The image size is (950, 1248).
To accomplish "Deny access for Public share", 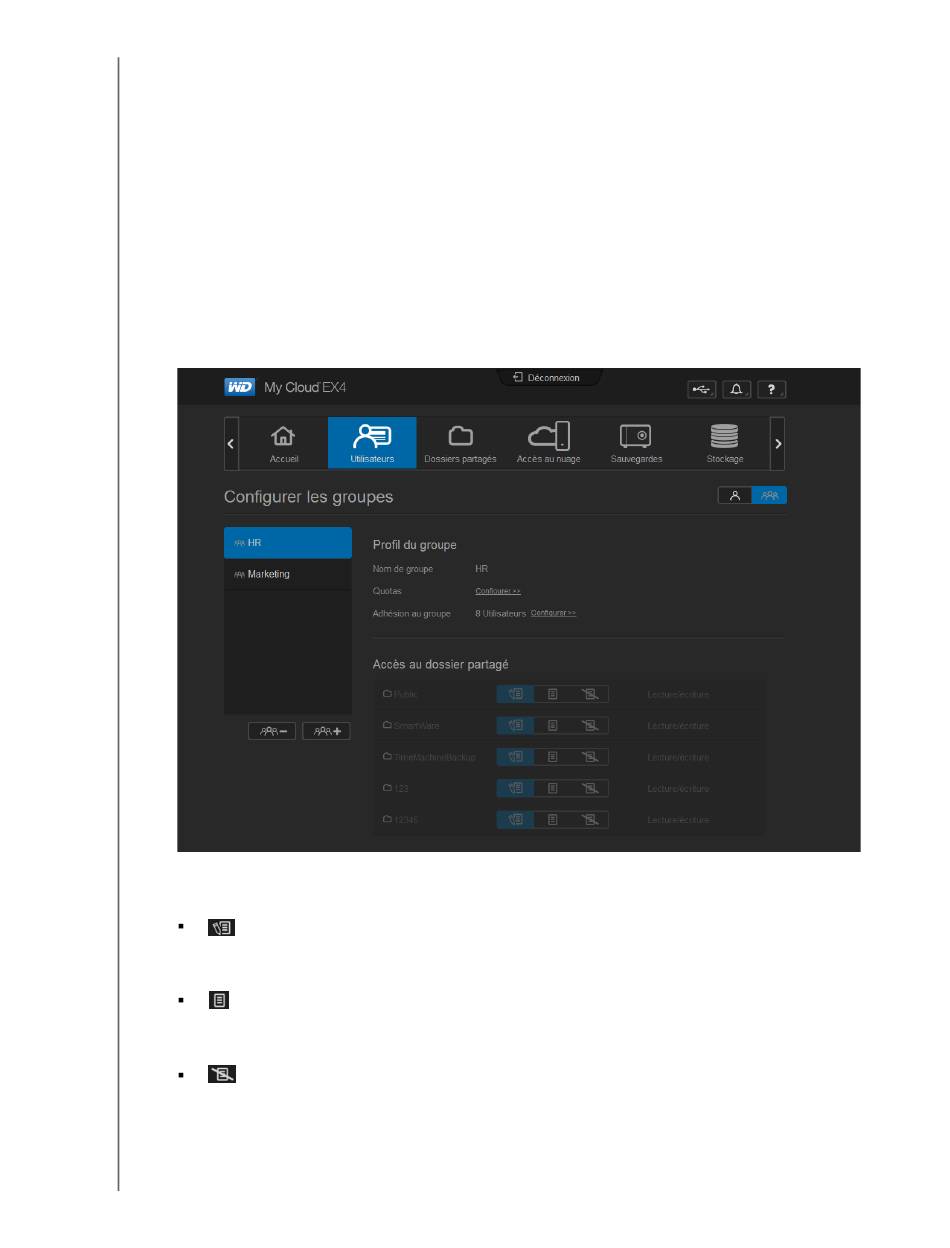I will (590, 694).
